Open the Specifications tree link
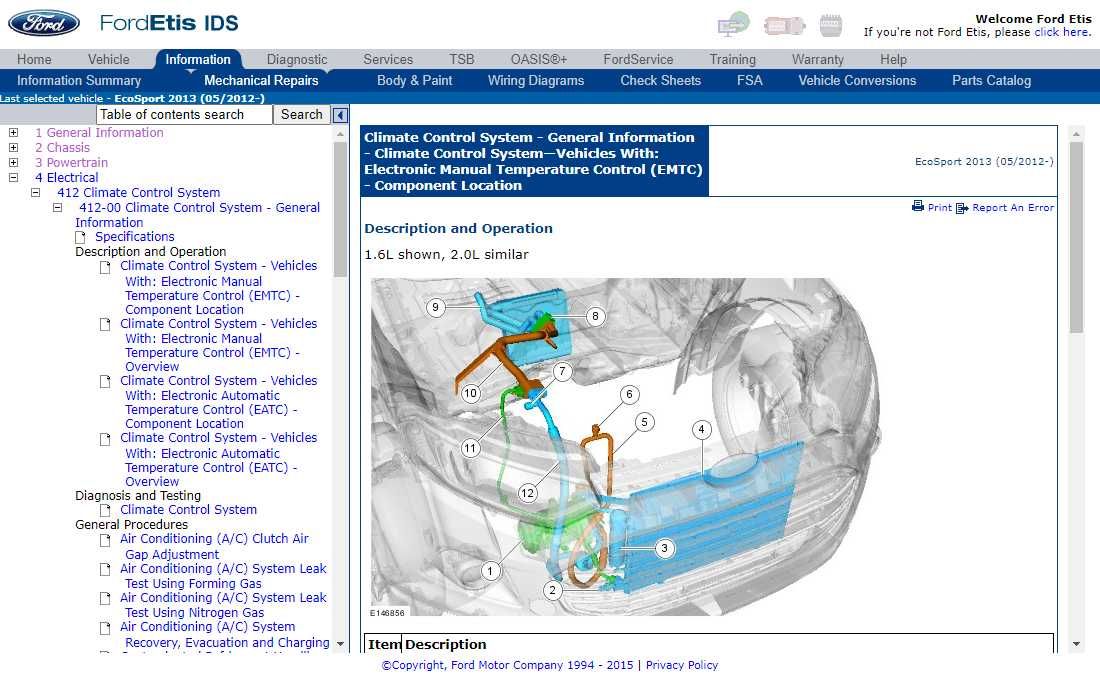This screenshot has width=1100, height=697. coord(135,237)
